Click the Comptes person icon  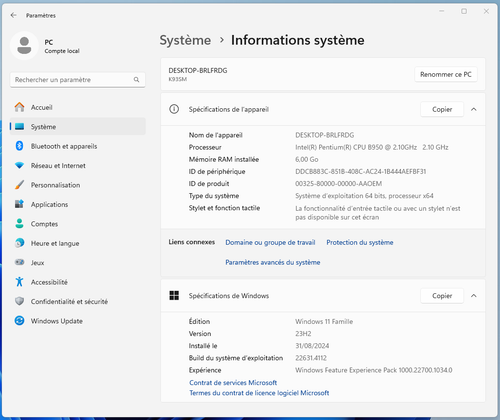[x=19, y=223]
